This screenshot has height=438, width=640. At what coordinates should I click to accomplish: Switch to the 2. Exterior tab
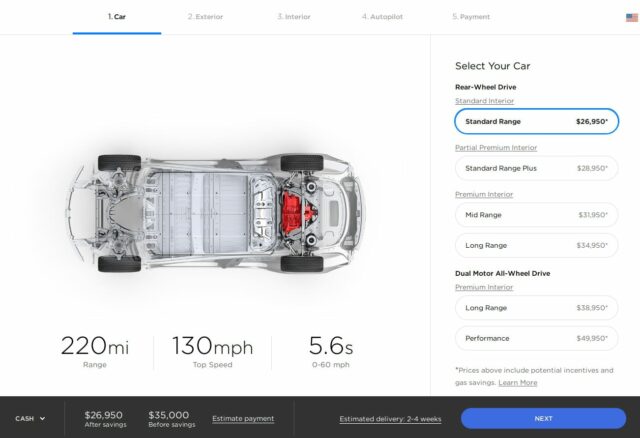click(205, 17)
